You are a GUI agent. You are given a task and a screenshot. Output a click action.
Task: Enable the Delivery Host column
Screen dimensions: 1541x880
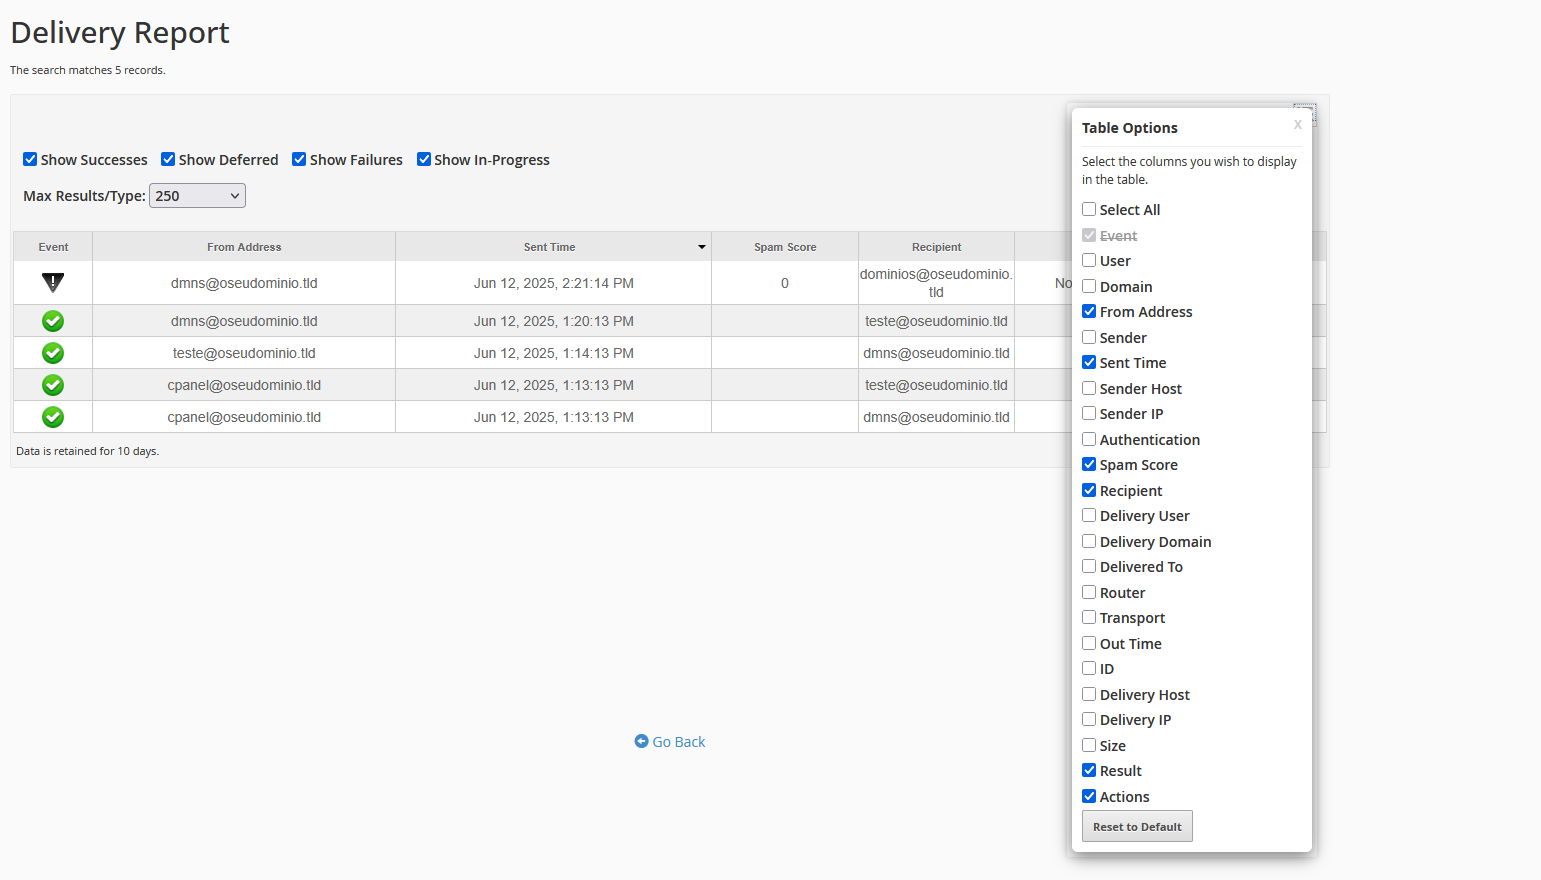1089,694
